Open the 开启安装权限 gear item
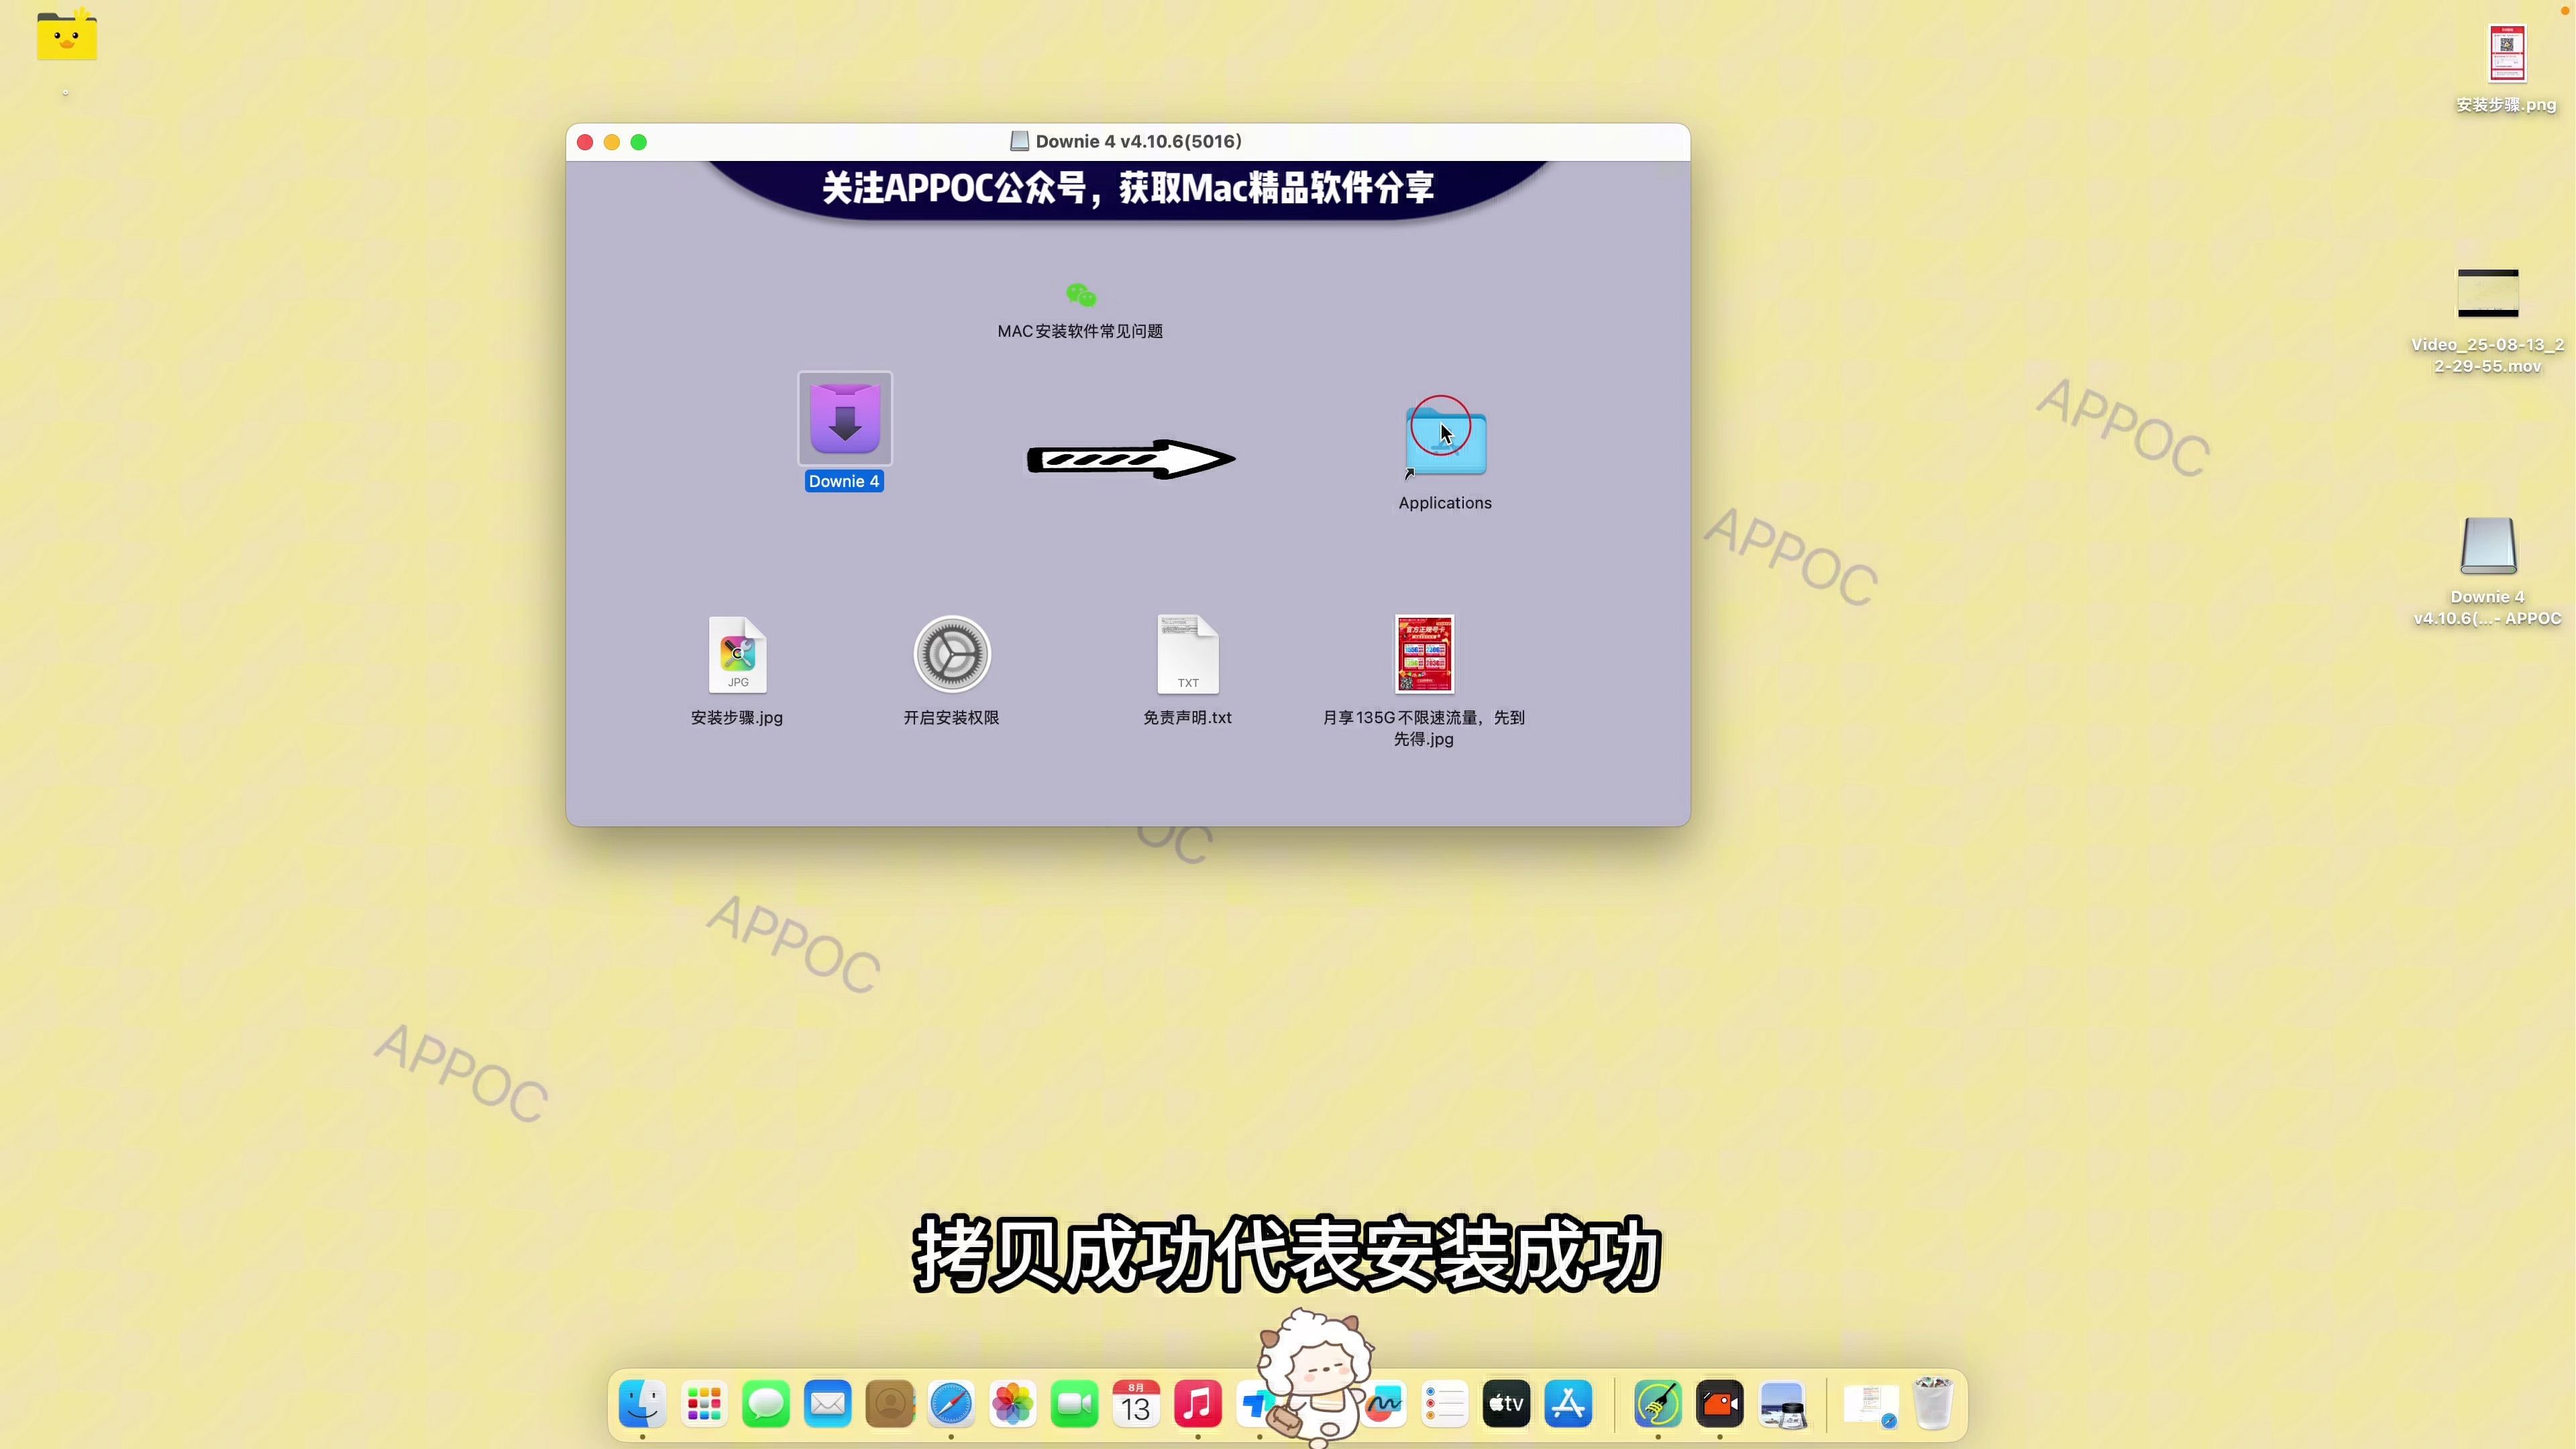Viewport: 2576px width, 1449px height. click(x=952, y=654)
